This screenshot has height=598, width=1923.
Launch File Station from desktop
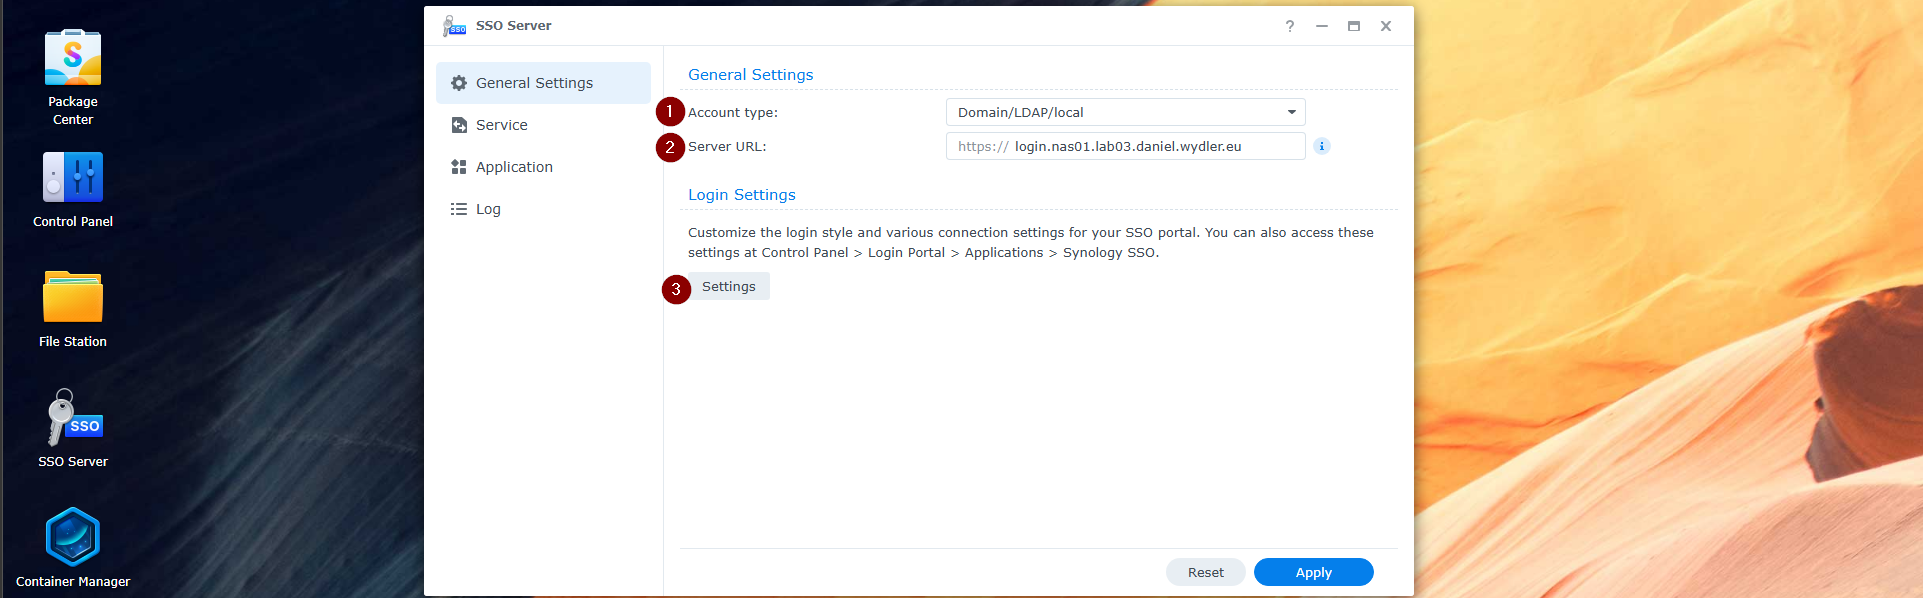[73, 298]
